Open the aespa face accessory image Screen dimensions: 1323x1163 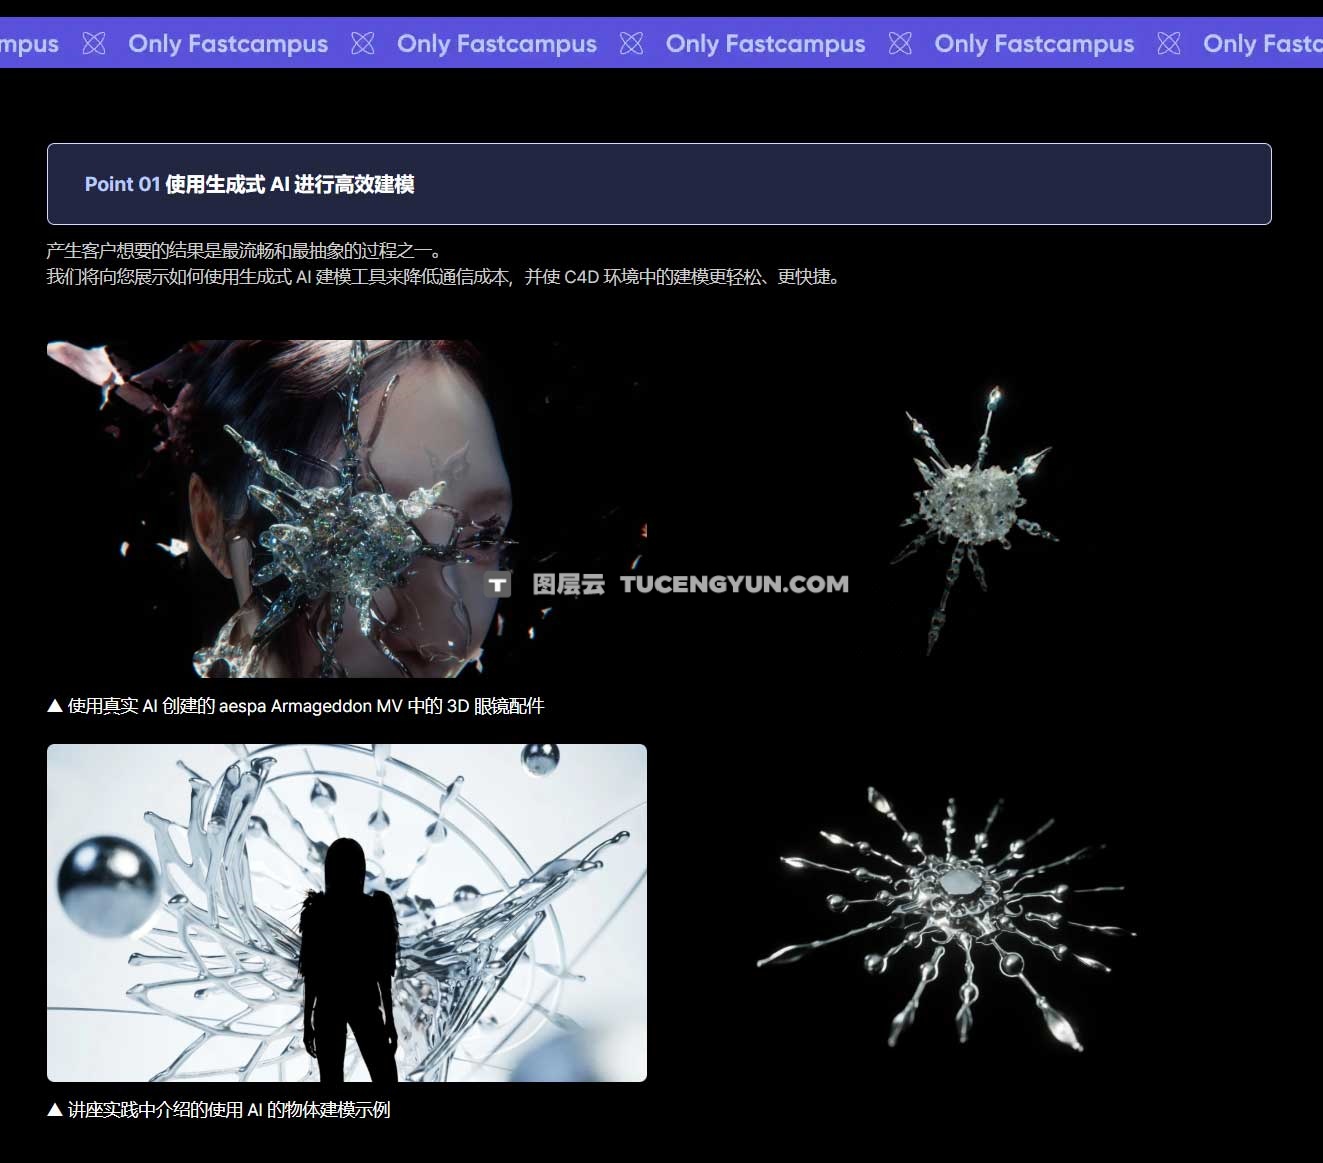tap(347, 509)
